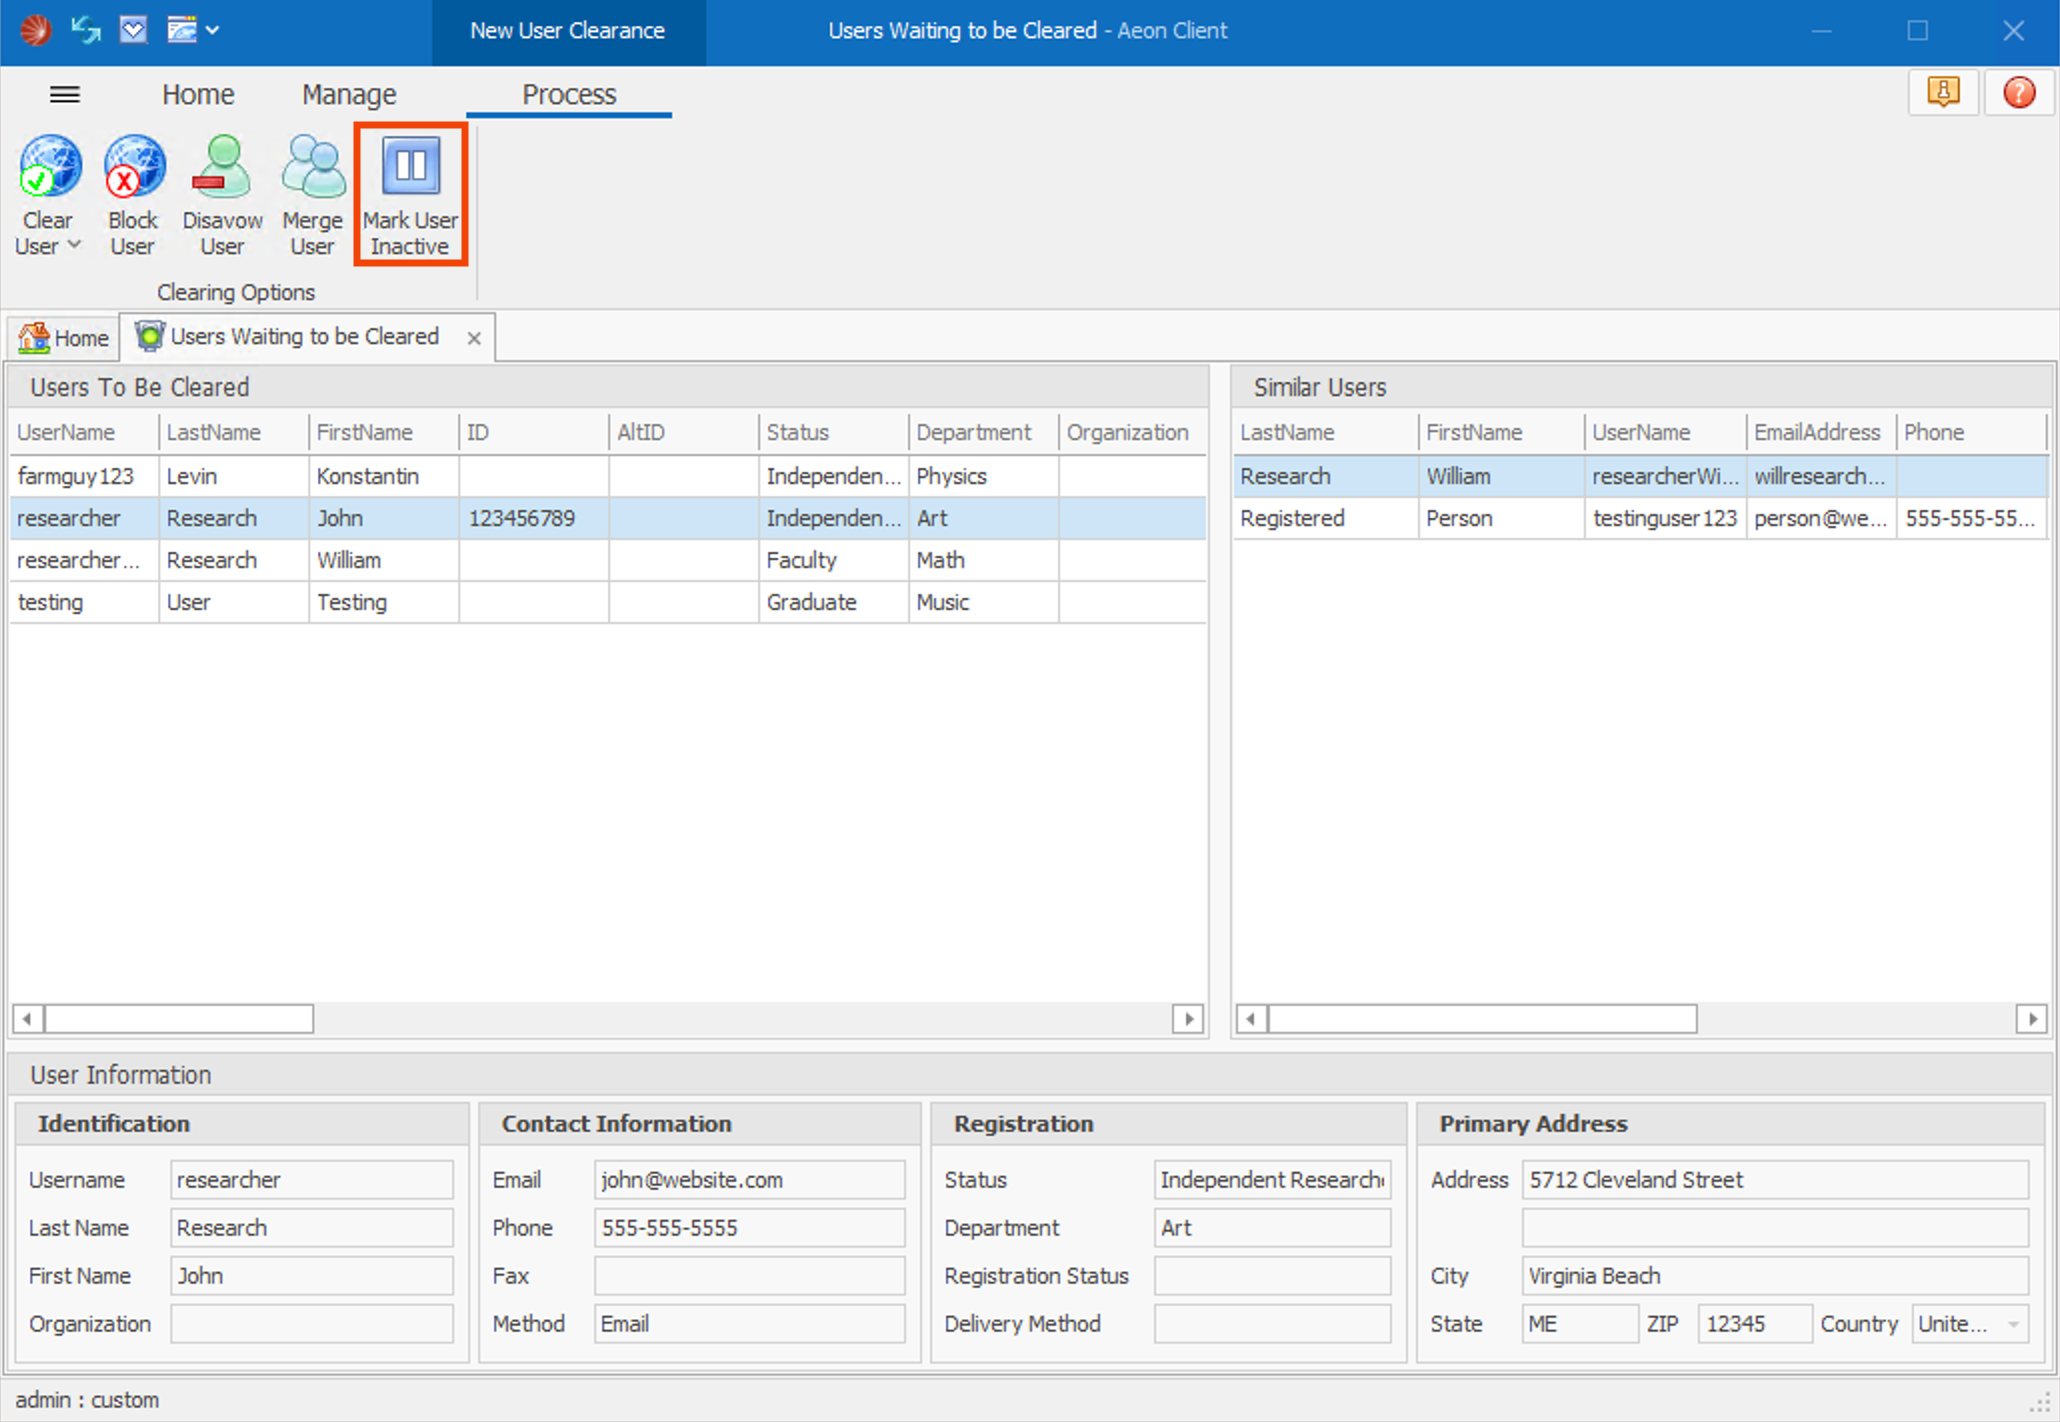Open the hamburger menu

64,93
